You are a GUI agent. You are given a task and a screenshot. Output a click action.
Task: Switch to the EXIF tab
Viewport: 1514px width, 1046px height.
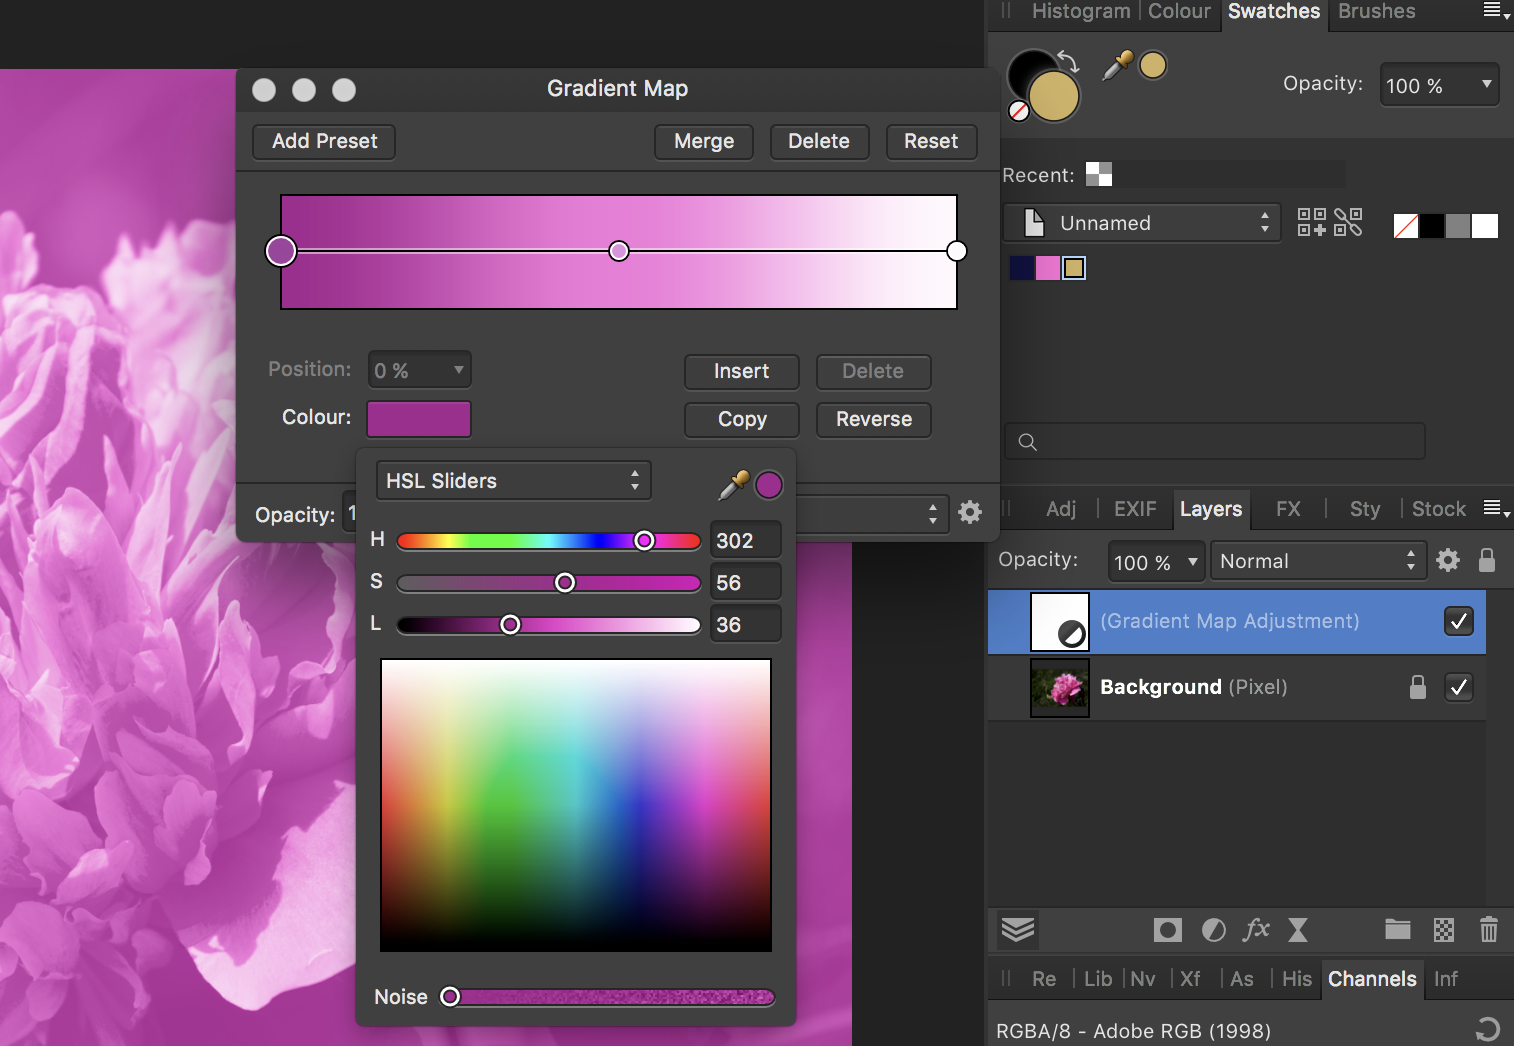click(1135, 509)
